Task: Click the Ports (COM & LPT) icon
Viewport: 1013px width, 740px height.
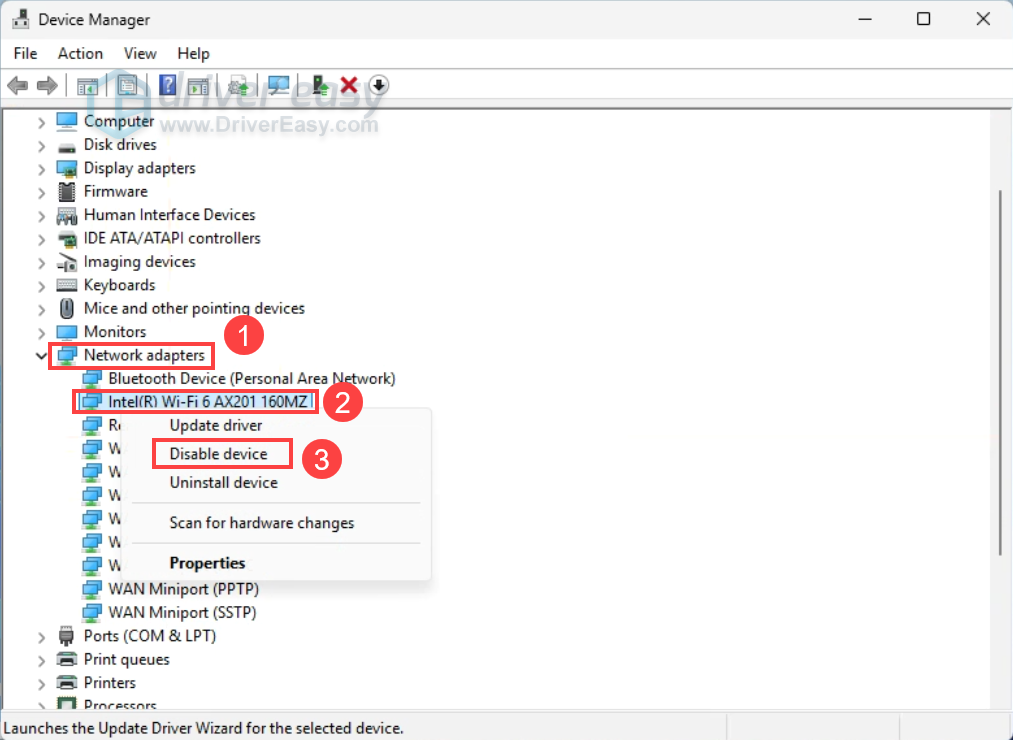Action: [66, 636]
